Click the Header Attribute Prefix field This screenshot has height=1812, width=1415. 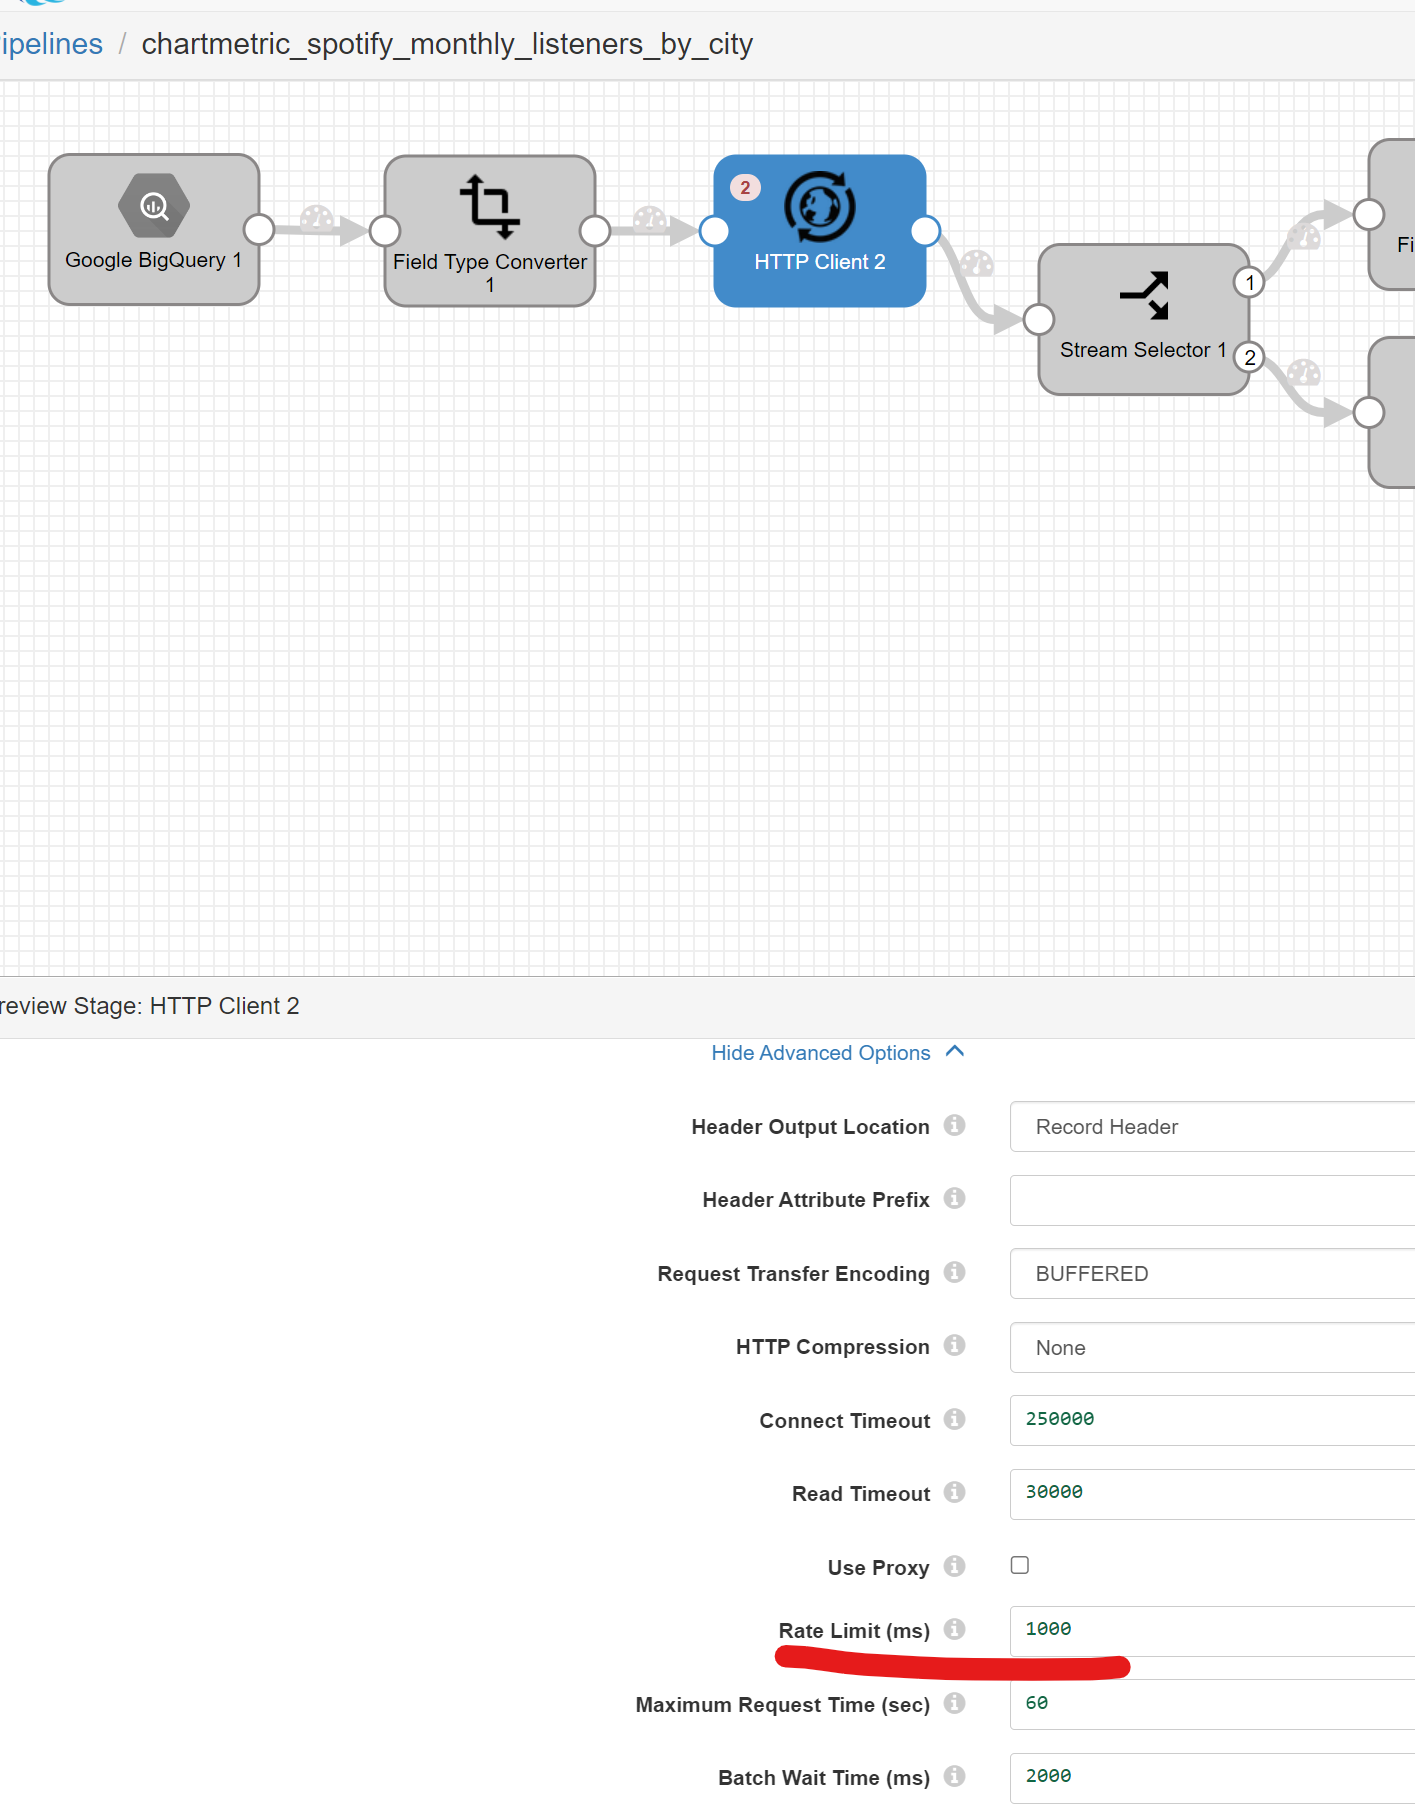[x=1212, y=1201]
